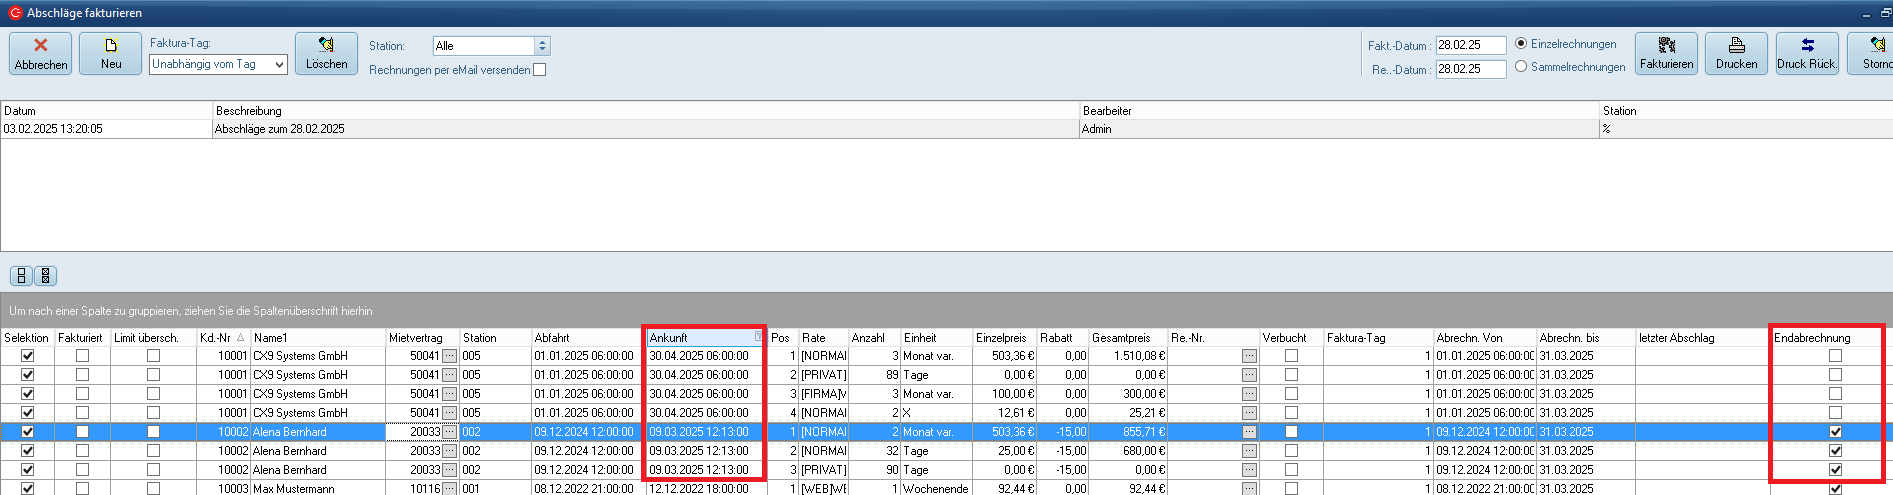Click into the Fakt.-Datum date field
This screenshot has height=495, width=1893.
[1470, 45]
